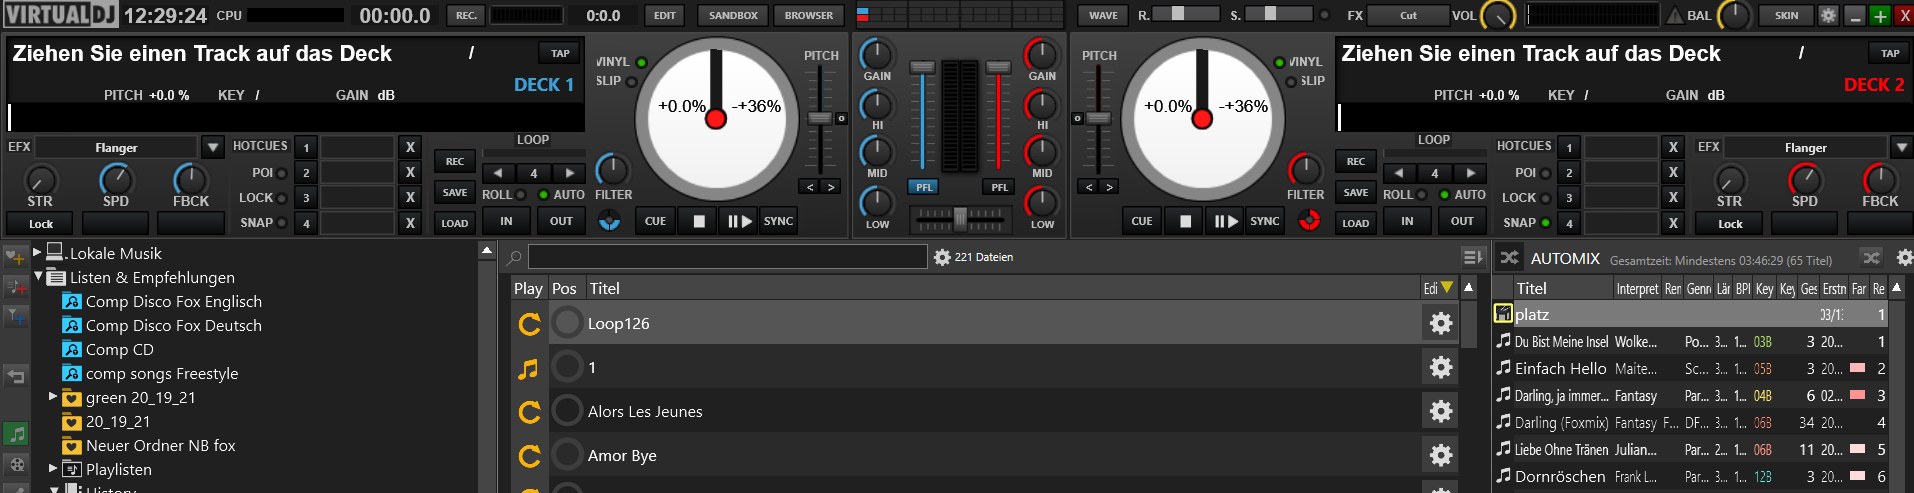The height and width of the screenshot is (493, 1914).
Task: Click the platz list icon in Automix
Action: pyautogui.click(x=1503, y=314)
